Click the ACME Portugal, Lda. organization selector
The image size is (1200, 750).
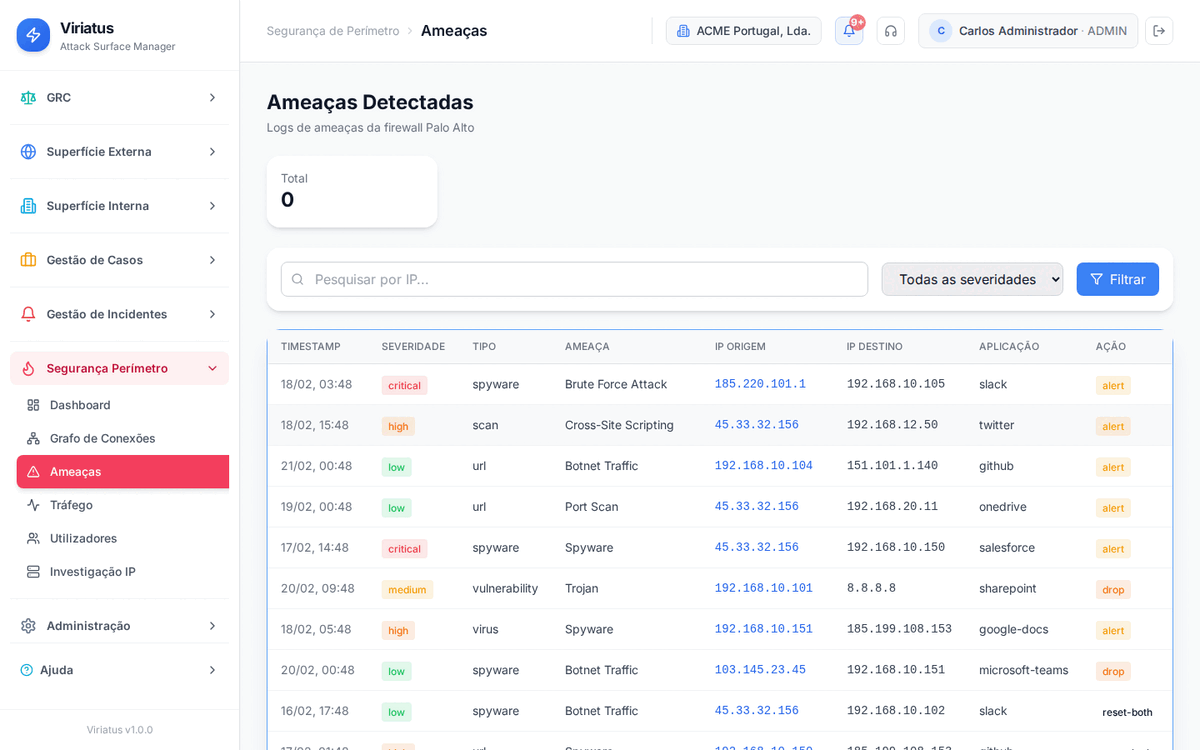pos(743,31)
